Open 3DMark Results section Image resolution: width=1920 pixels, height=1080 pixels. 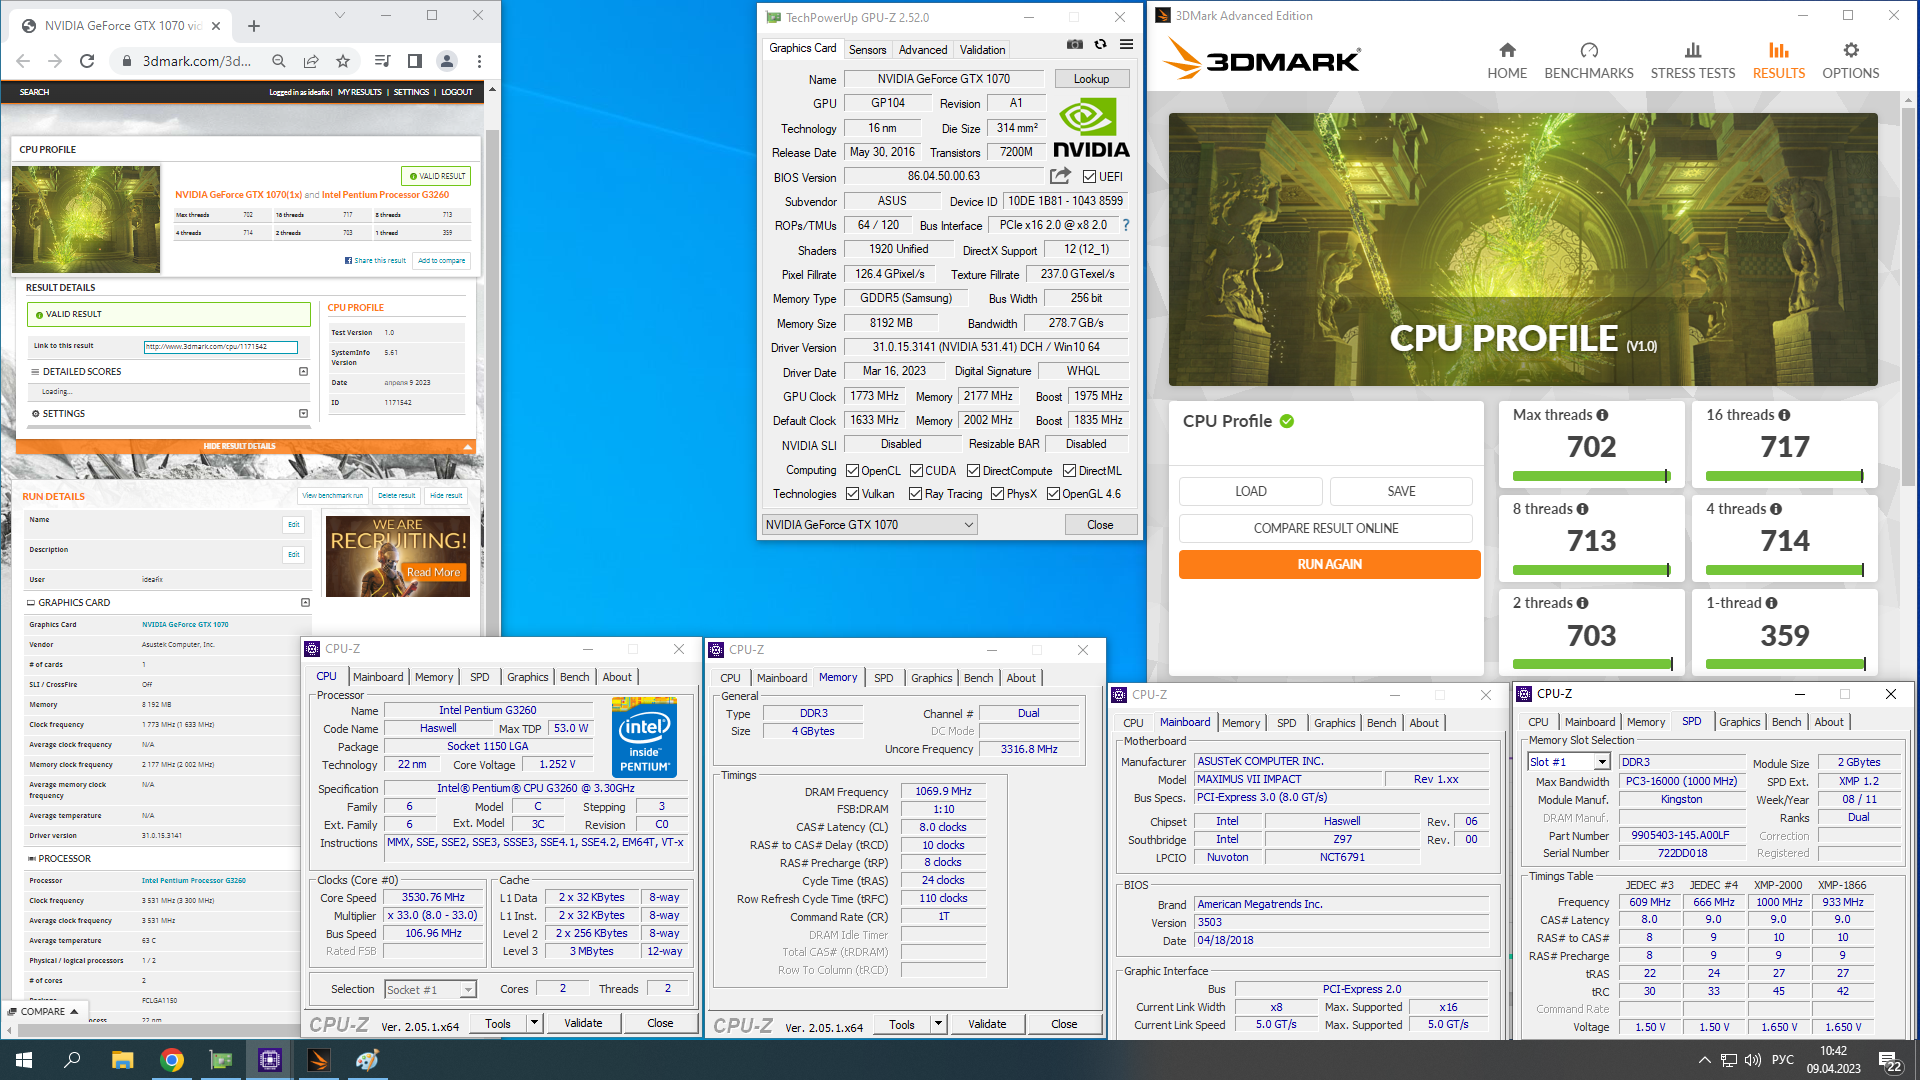[x=1778, y=61]
